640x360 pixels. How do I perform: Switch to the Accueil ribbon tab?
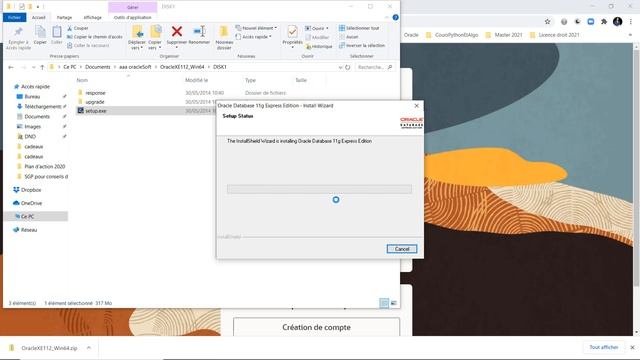coord(39,18)
